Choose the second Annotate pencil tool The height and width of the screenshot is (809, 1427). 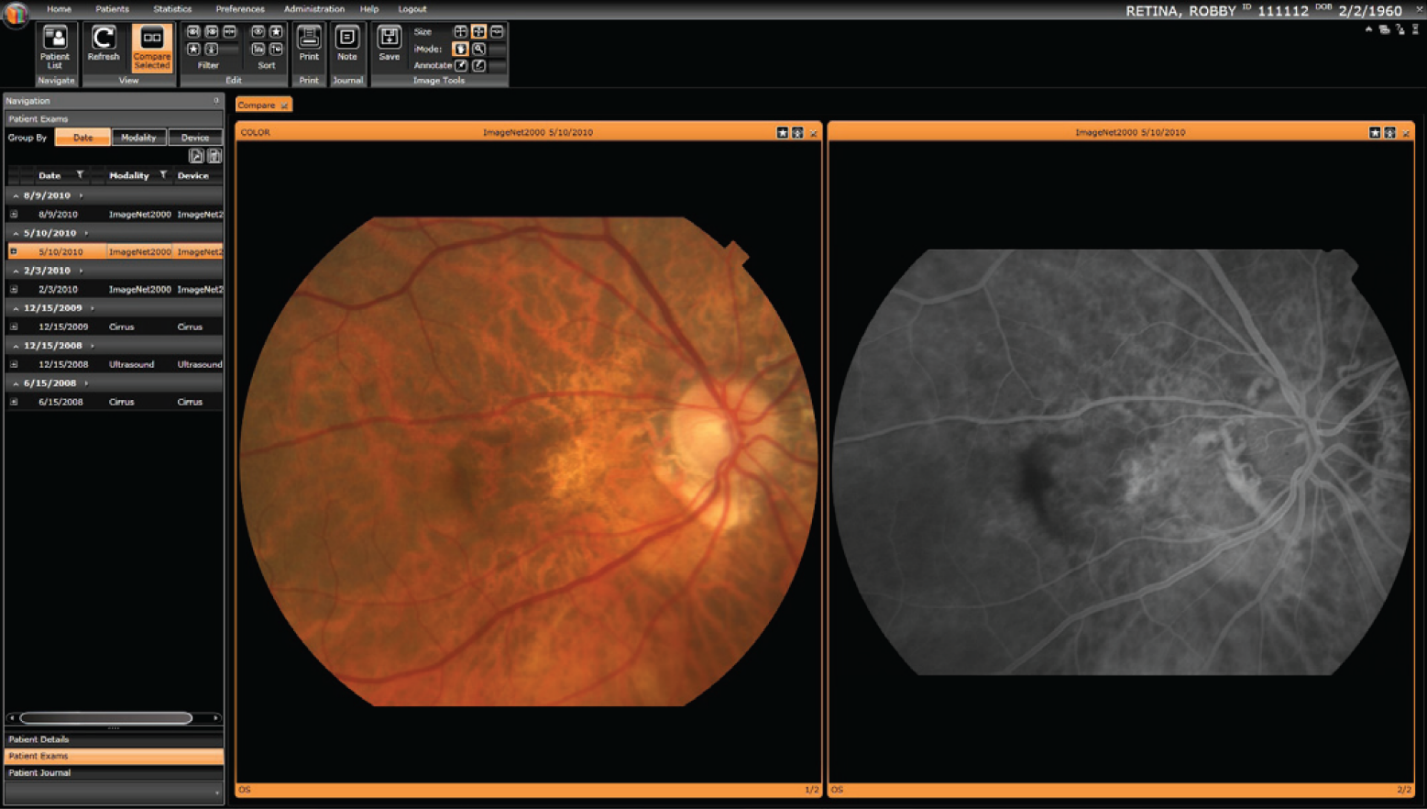pyautogui.click(x=479, y=65)
